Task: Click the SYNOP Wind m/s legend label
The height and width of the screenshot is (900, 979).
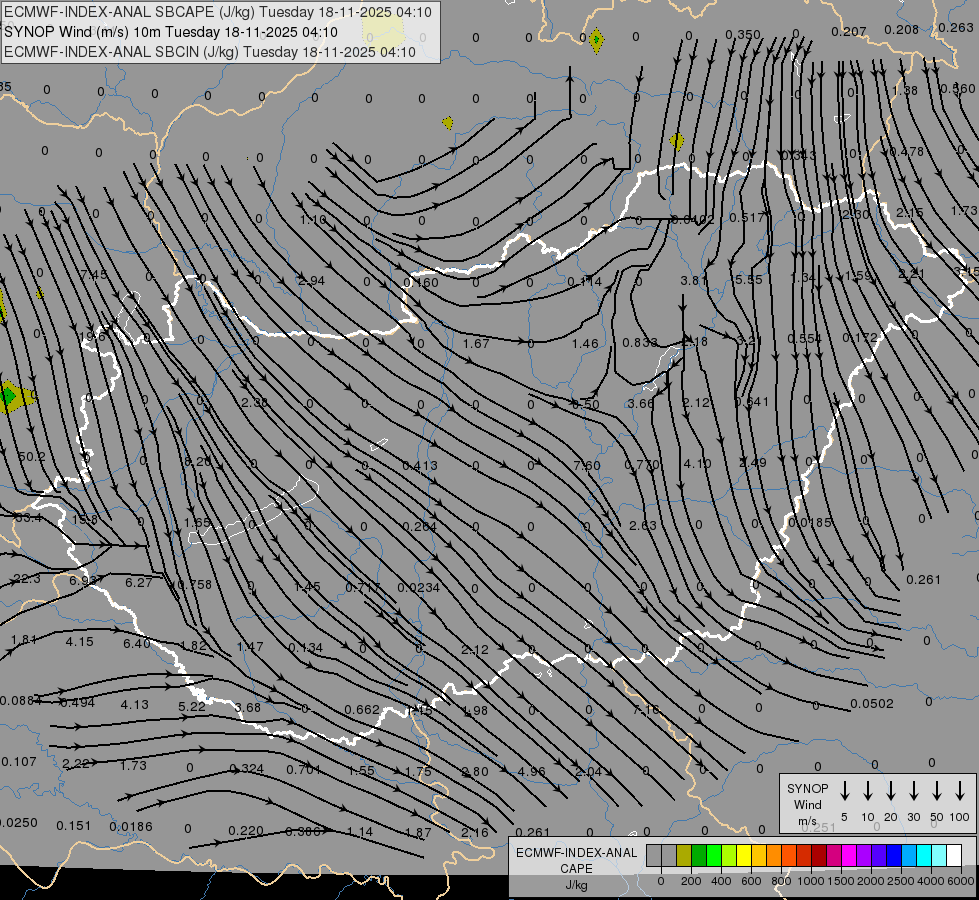Action: (x=807, y=804)
